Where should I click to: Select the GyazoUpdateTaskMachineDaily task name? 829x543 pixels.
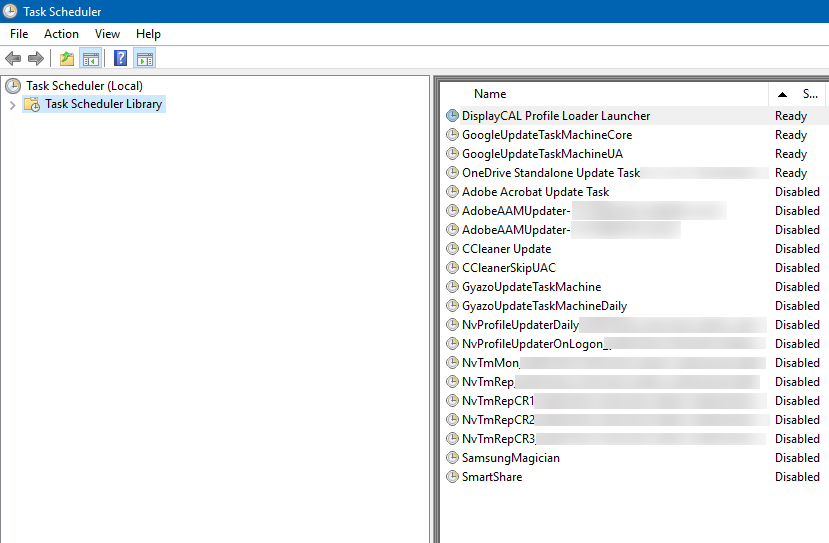(545, 306)
